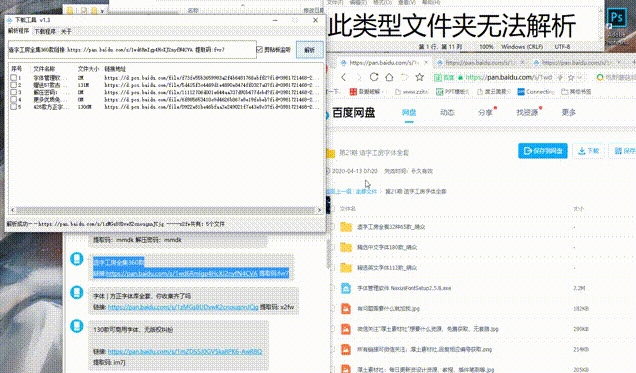Check row 4 更多优质免 in download tool
Image resolution: width=636 pixels, height=373 pixels.
14,99
